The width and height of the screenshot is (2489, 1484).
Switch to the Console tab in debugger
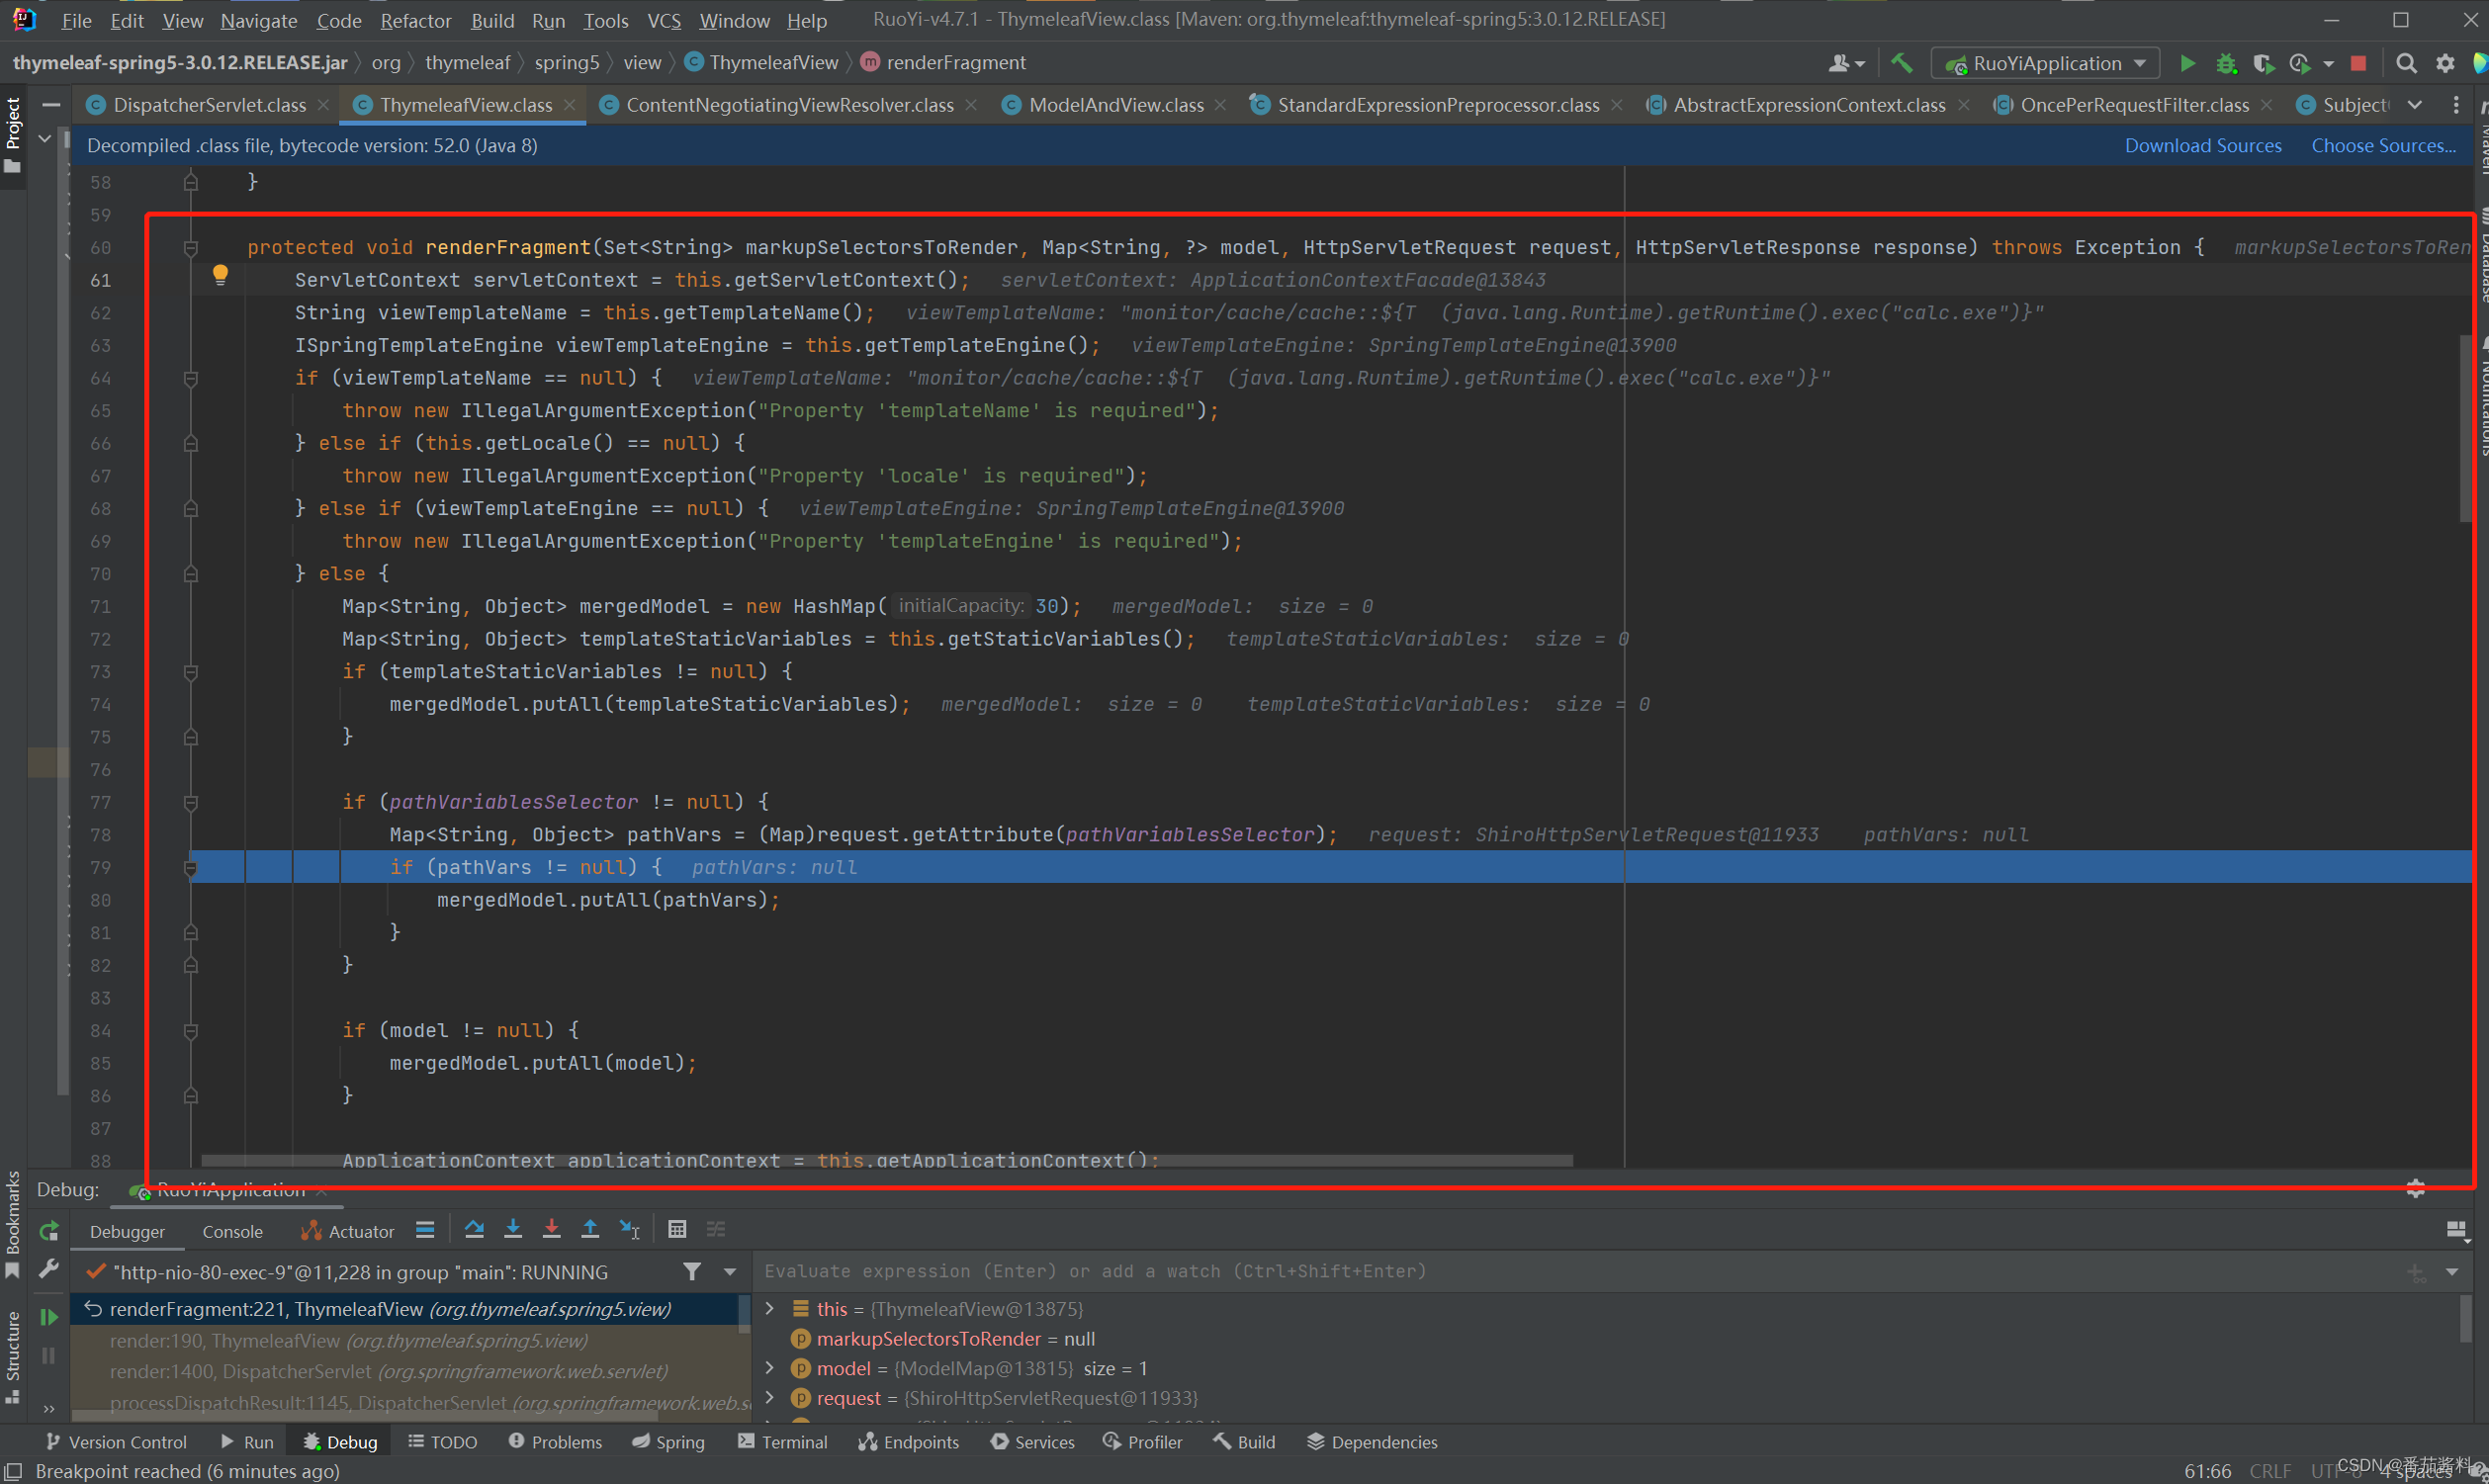(232, 1231)
